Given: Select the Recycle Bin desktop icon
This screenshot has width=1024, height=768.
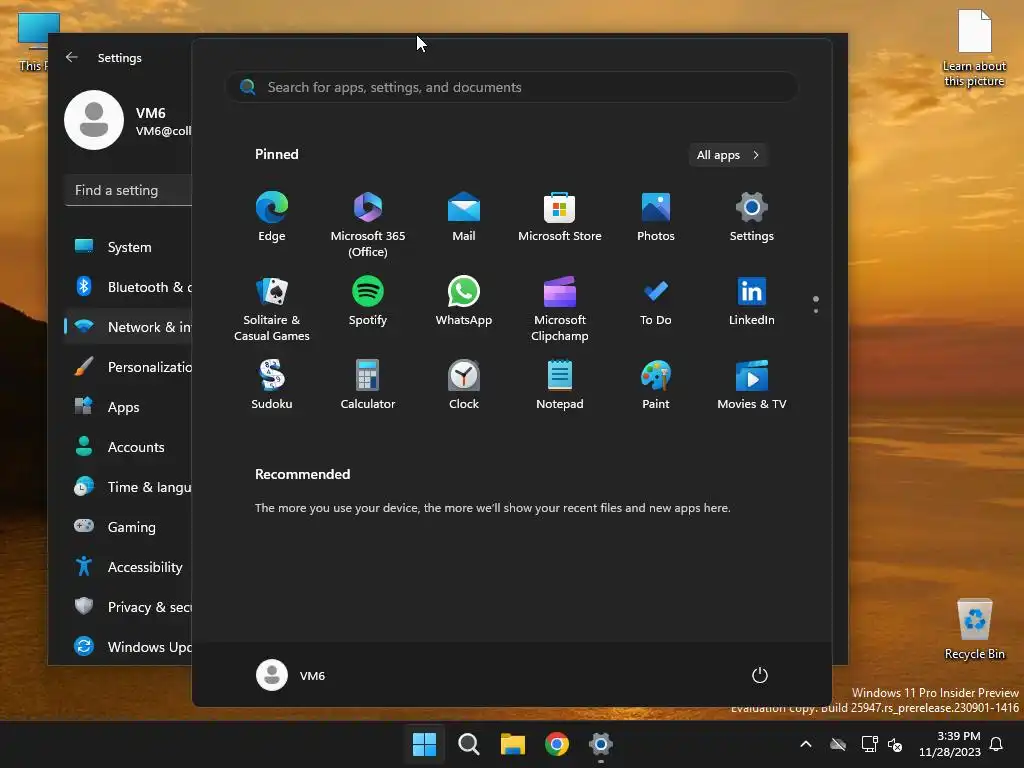Looking at the screenshot, I should pos(974,630).
